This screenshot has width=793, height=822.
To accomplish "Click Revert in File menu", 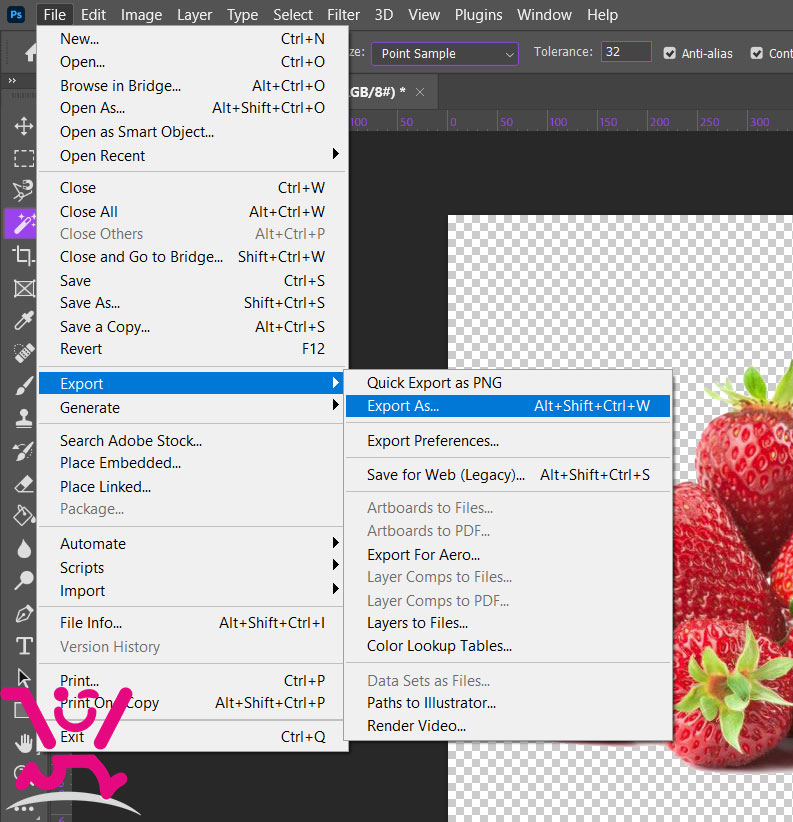I will (192, 349).
